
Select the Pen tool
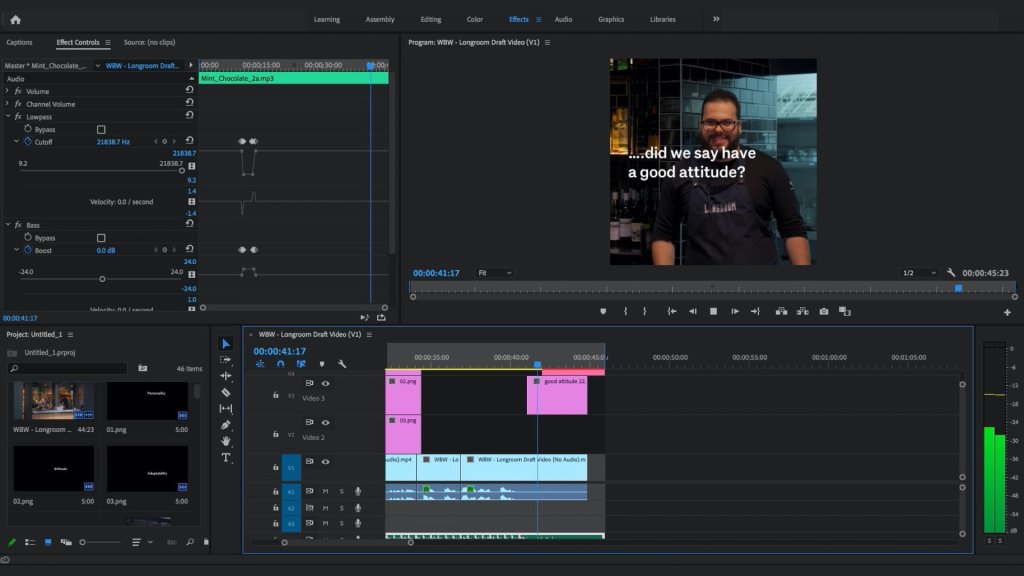click(x=225, y=424)
